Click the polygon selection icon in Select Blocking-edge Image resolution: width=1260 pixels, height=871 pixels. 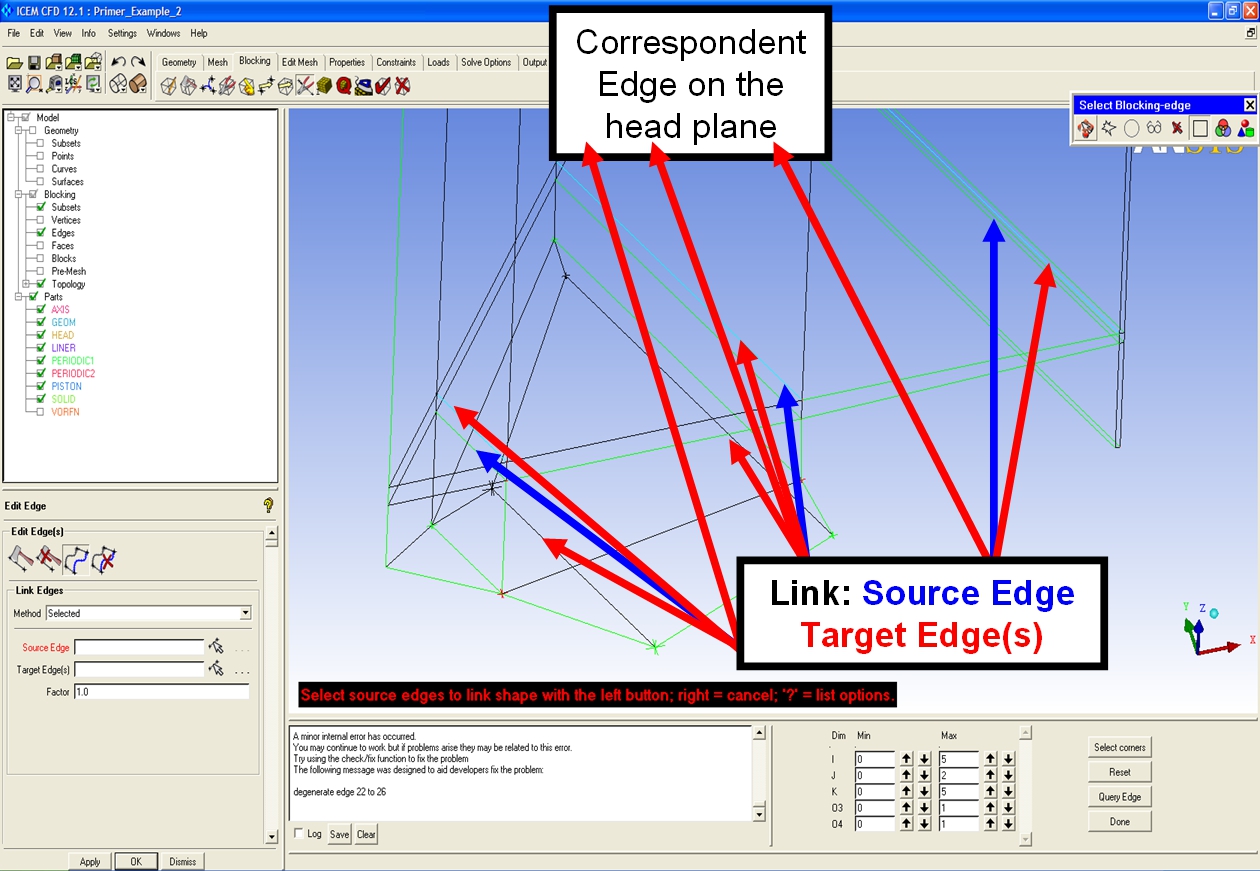1108,128
